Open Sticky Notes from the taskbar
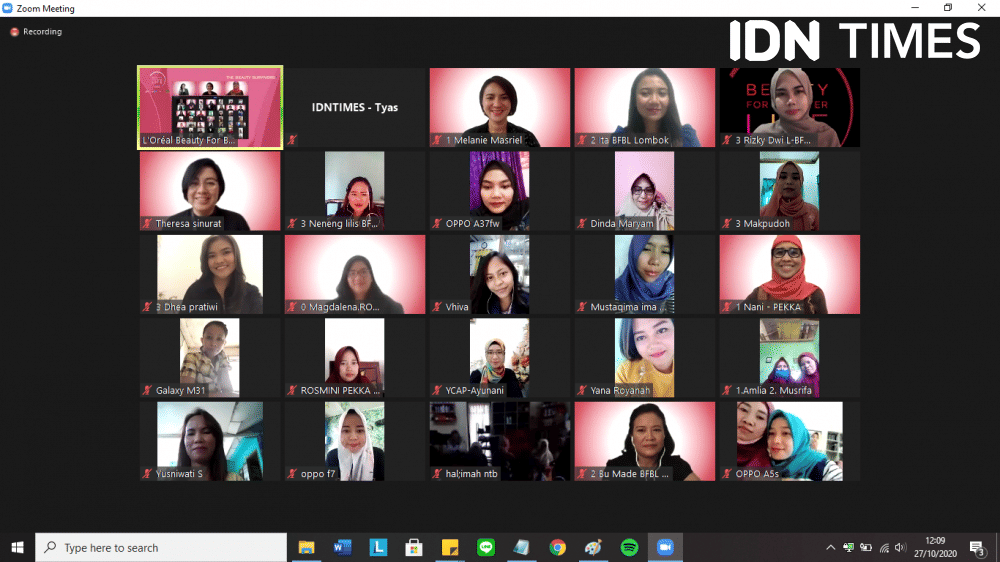The height and width of the screenshot is (562, 1000). pos(450,547)
